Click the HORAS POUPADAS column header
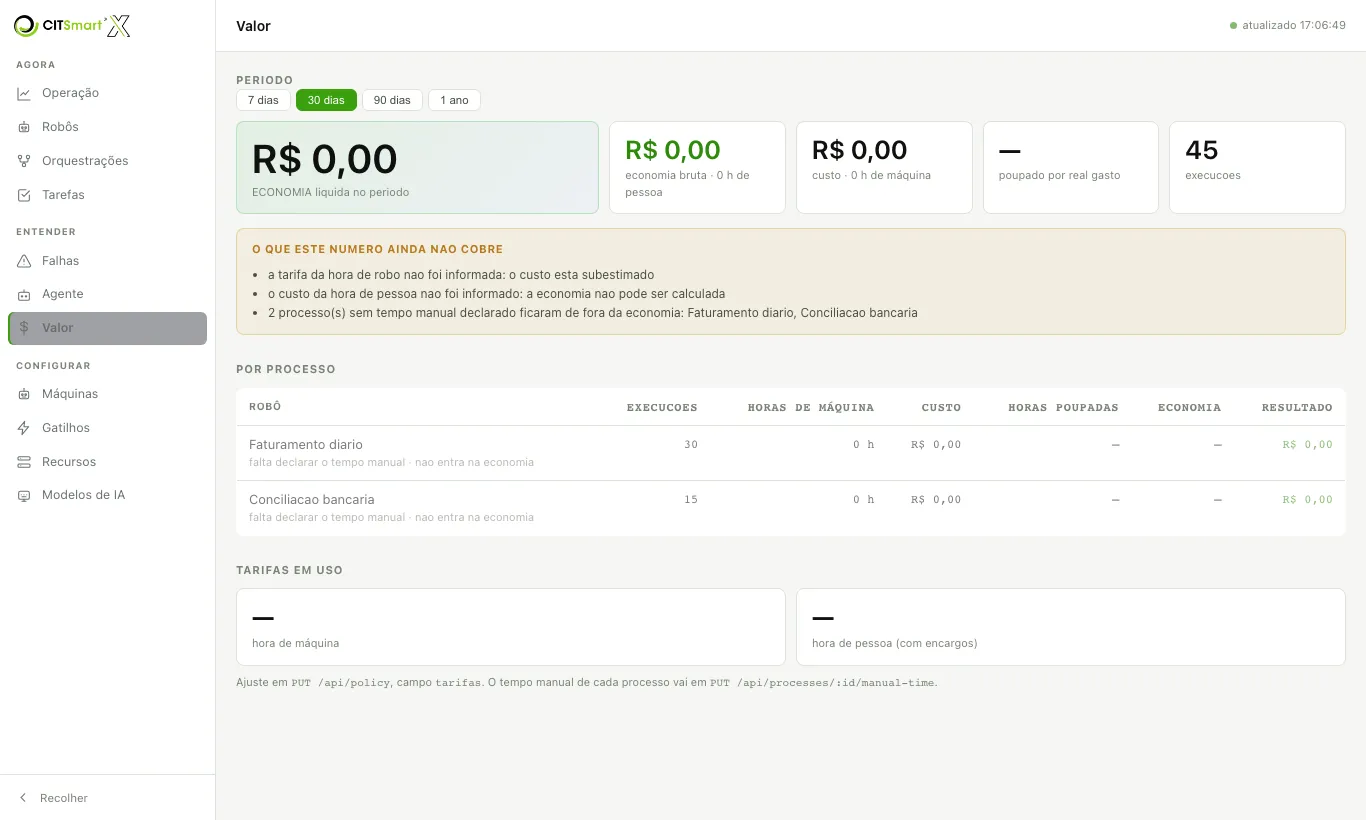This screenshot has width=1366, height=820. (1063, 408)
